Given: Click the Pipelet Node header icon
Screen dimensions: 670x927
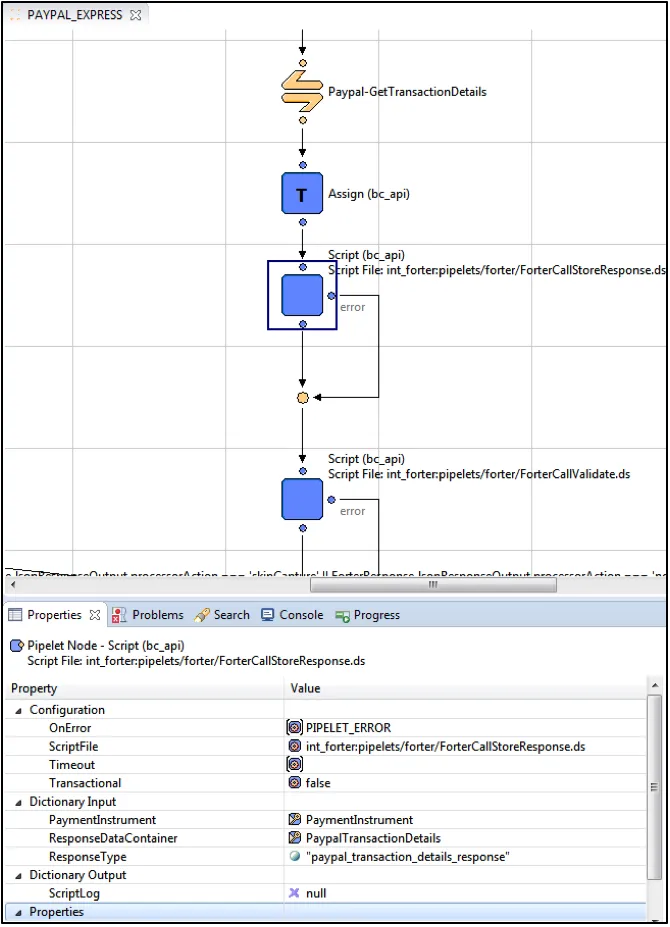Looking at the screenshot, I should (x=17, y=646).
